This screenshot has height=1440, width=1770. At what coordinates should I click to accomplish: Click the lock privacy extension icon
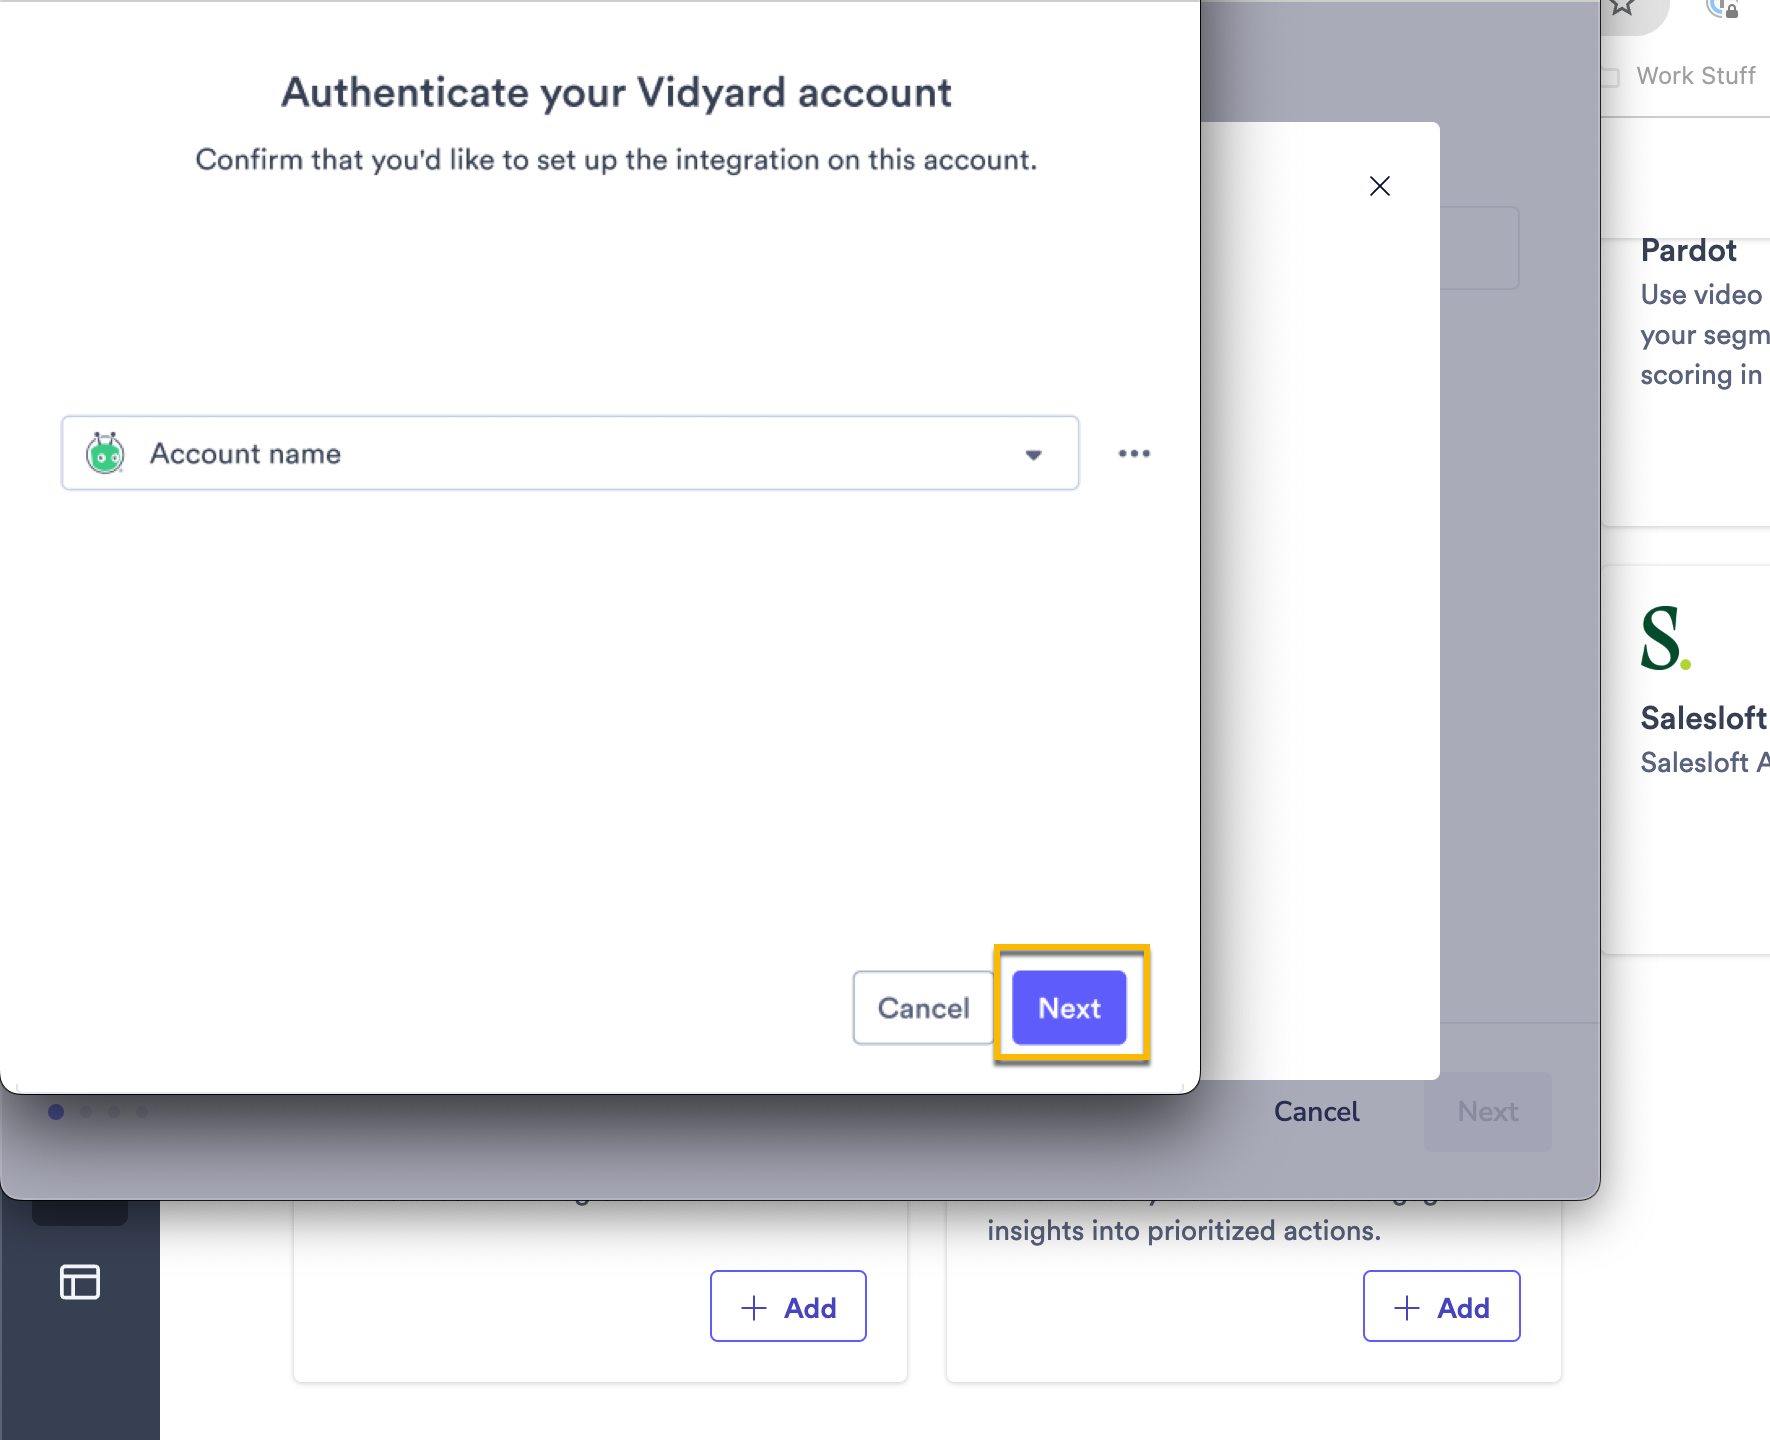click(1724, 10)
